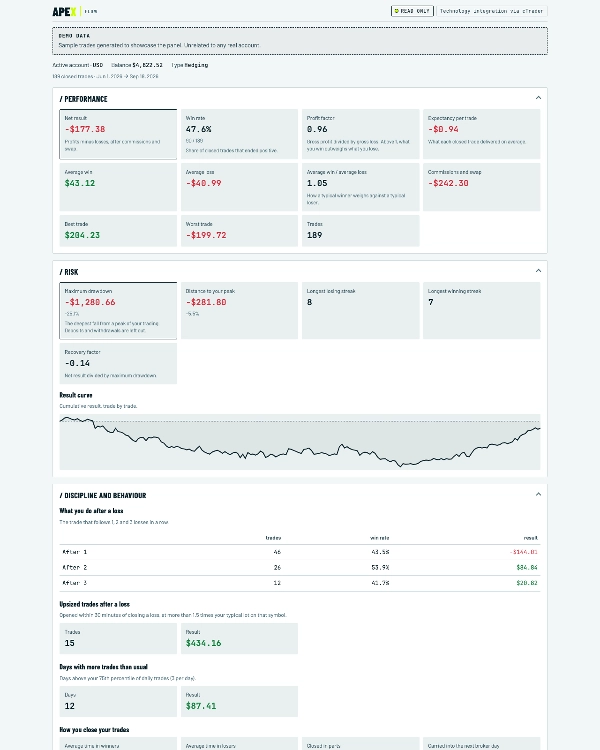Select the Distance to your peak card

[239, 310]
